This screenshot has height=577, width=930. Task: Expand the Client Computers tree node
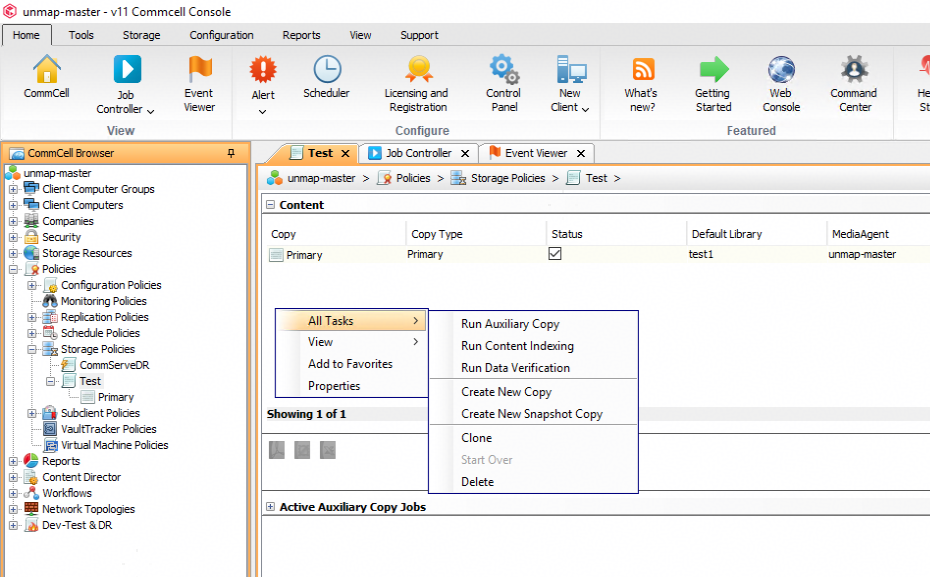click(13, 205)
